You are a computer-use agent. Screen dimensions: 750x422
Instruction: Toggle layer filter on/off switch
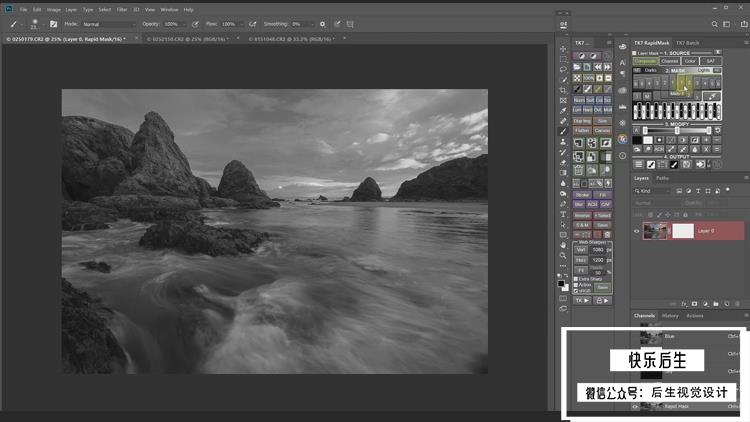[x=728, y=190]
